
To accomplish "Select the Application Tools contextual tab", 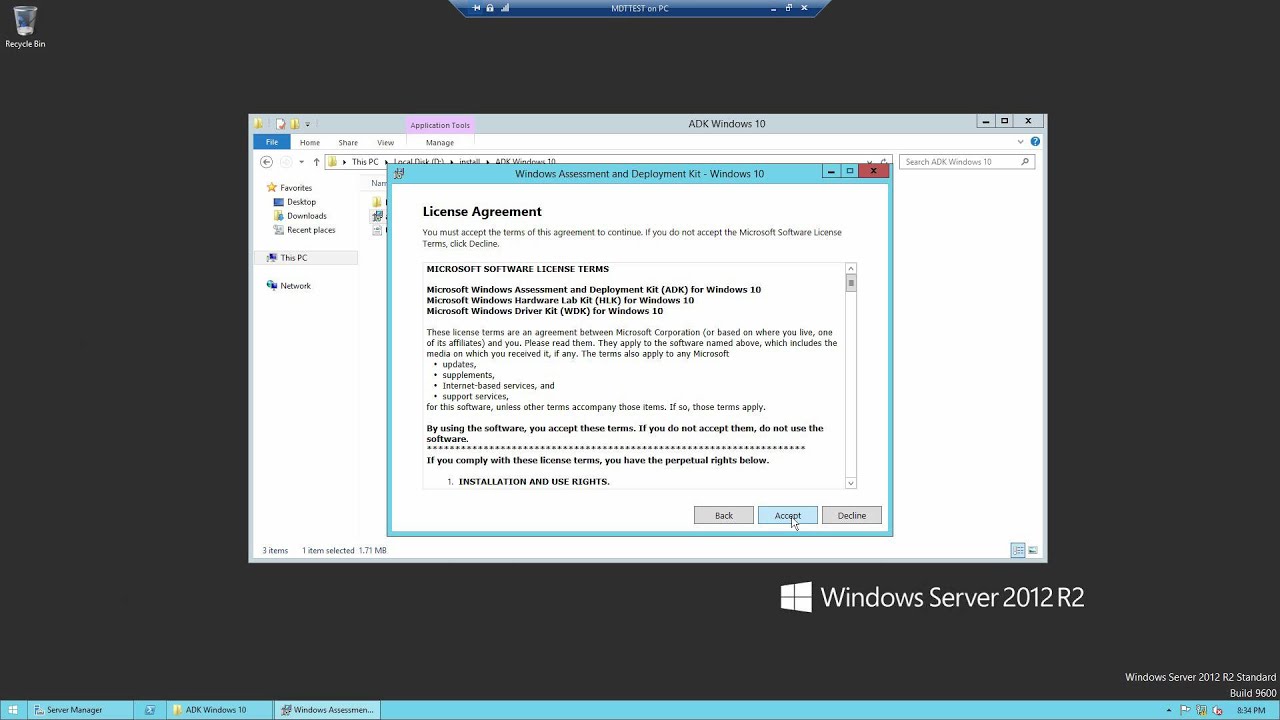I will [440, 125].
